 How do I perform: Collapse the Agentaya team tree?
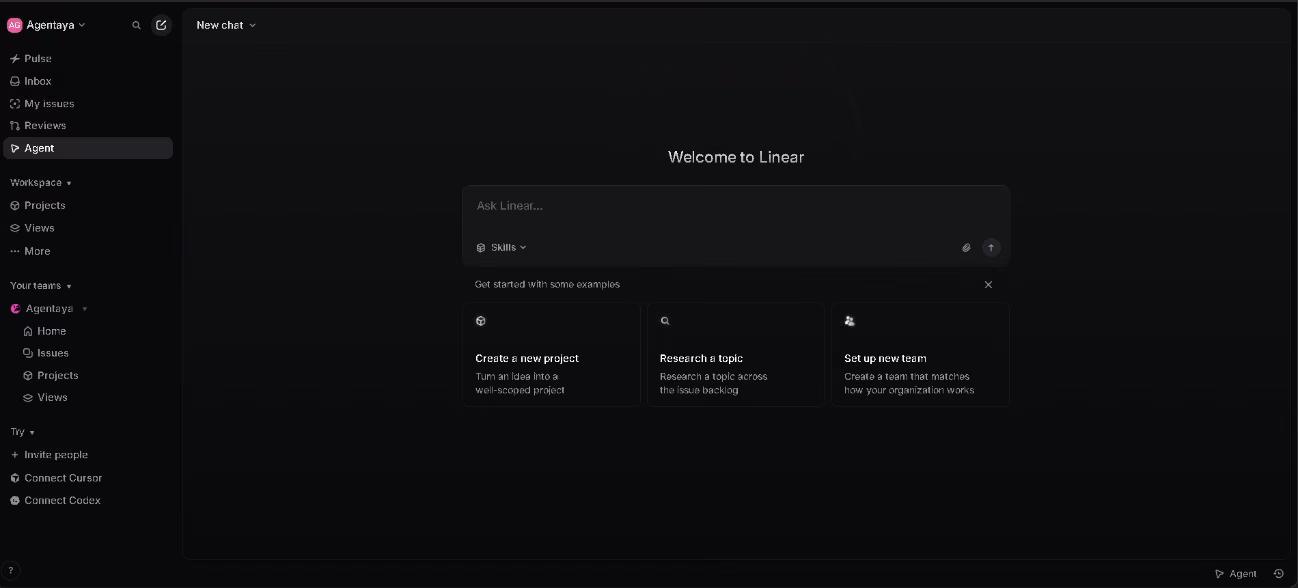[x=85, y=309]
